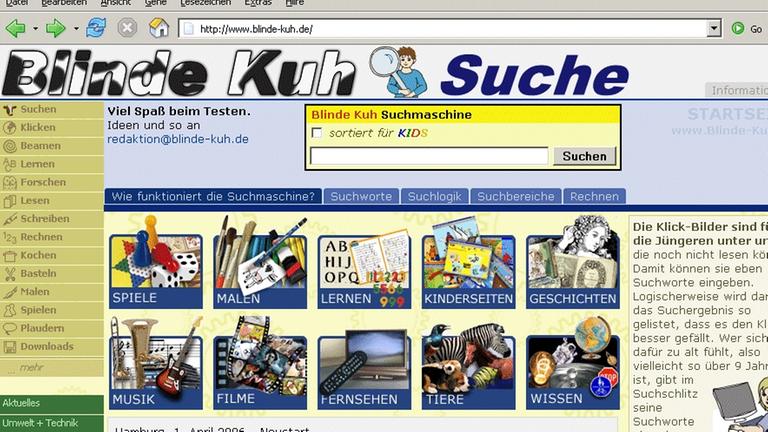Reload the page with the refresh icon
Viewport: 768px width, 432px height.
pyautogui.click(x=96, y=28)
